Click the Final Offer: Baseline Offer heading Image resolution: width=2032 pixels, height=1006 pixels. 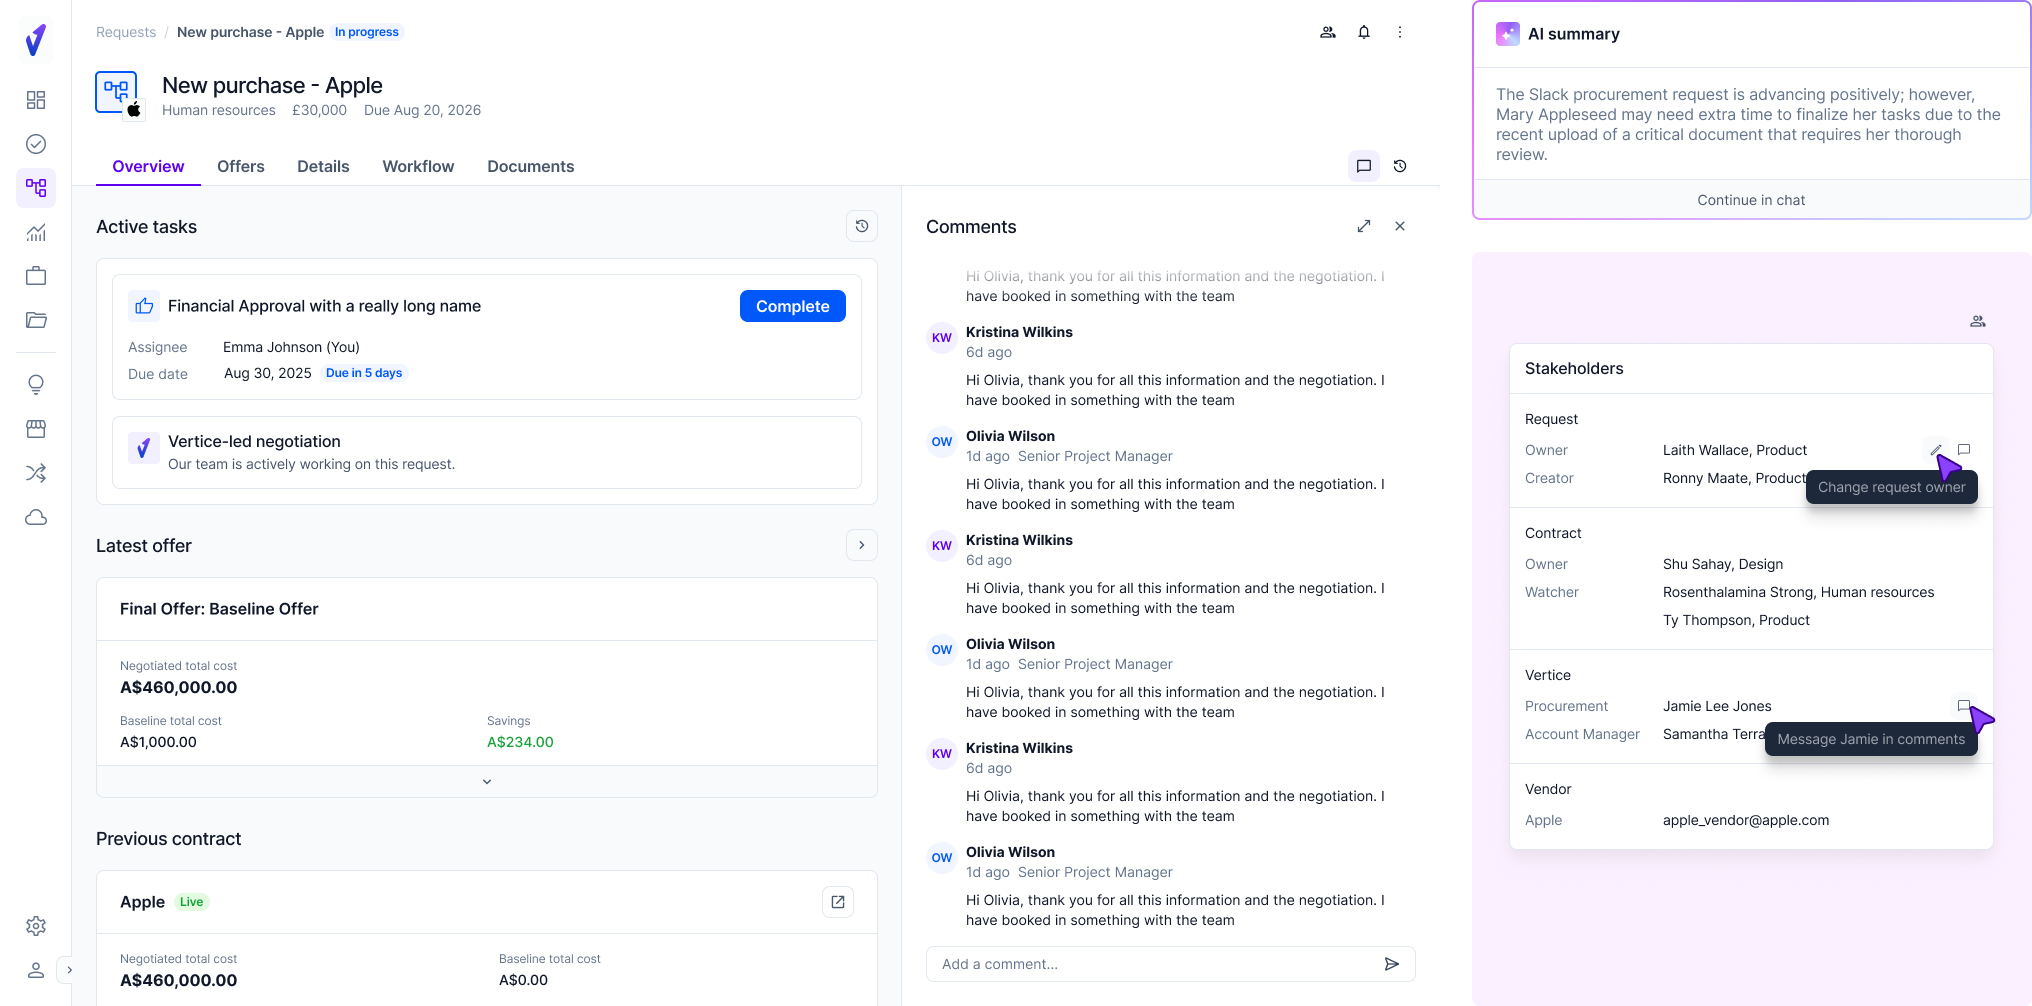pos(219,609)
